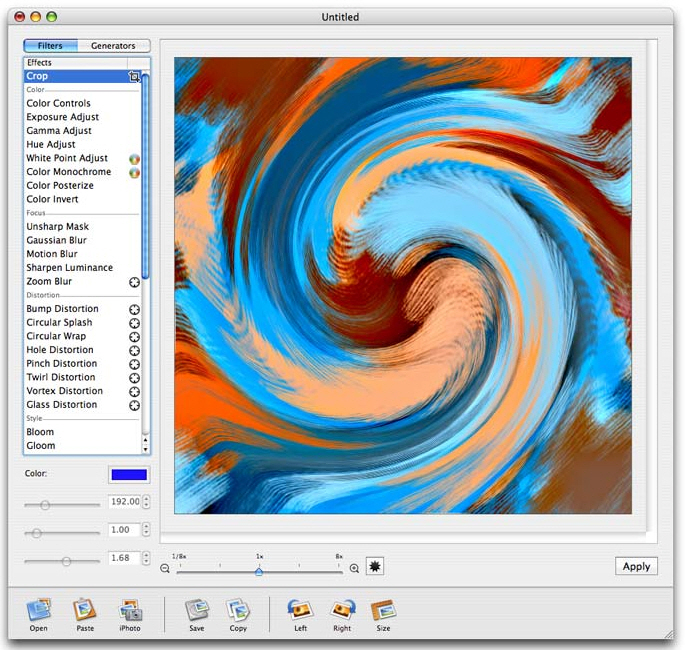
Task: Rotate image with the Left icon
Action: coord(299,611)
